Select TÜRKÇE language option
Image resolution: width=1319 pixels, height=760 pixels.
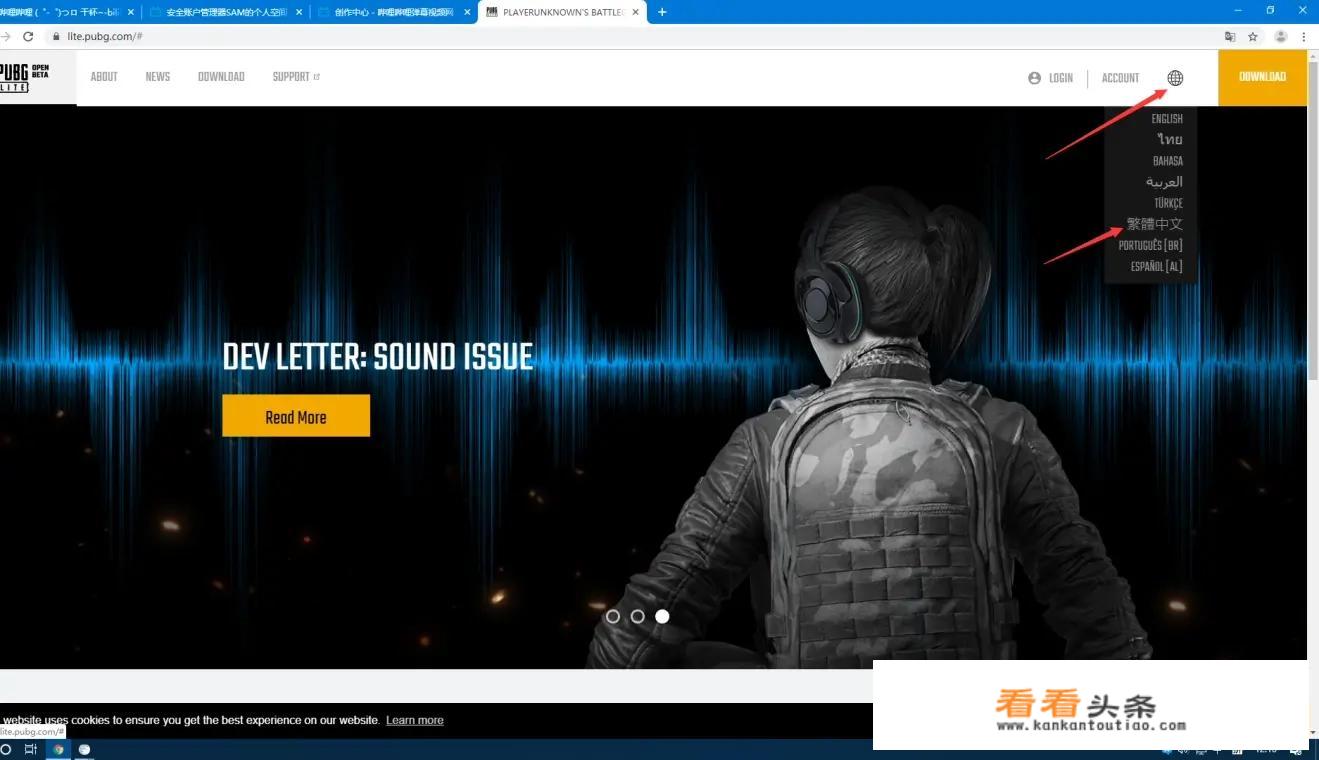pyautogui.click(x=1168, y=203)
